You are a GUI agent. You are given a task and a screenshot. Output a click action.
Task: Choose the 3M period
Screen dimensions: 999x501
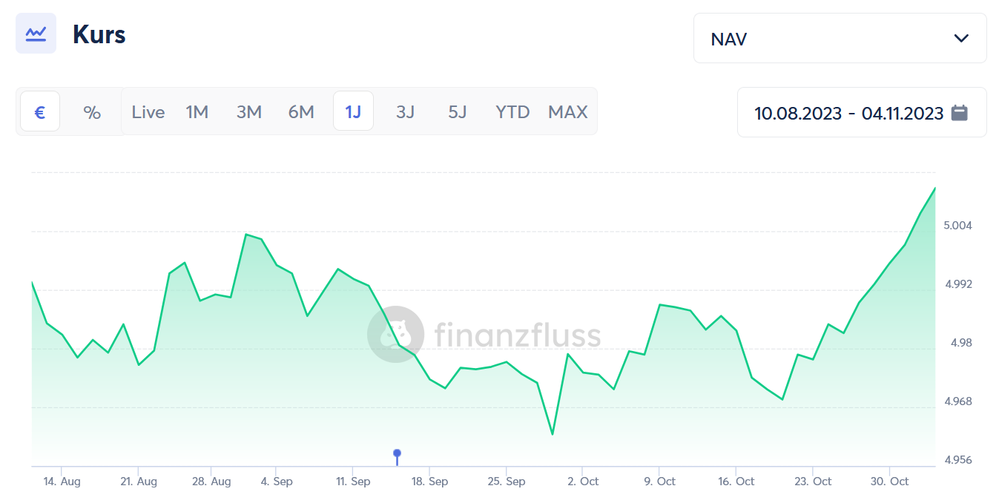[x=249, y=112]
